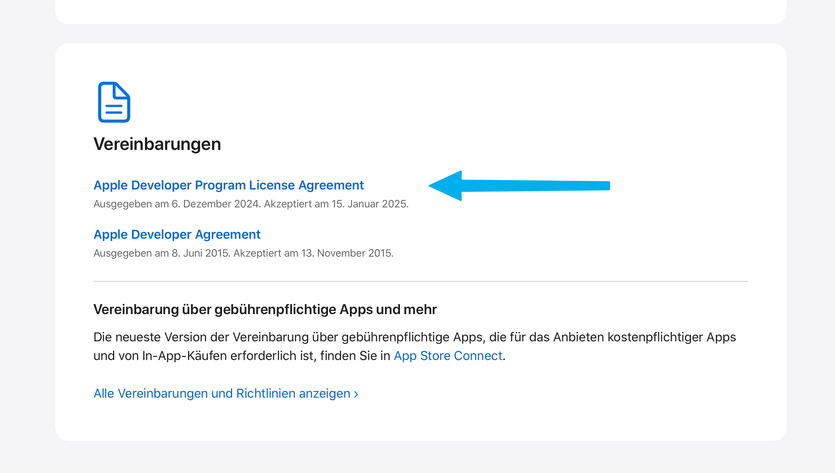Image resolution: width=835 pixels, height=473 pixels.
Task: Click text 'Ausgegeben am 8. Juni 2015'
Action: coord(161,253)
